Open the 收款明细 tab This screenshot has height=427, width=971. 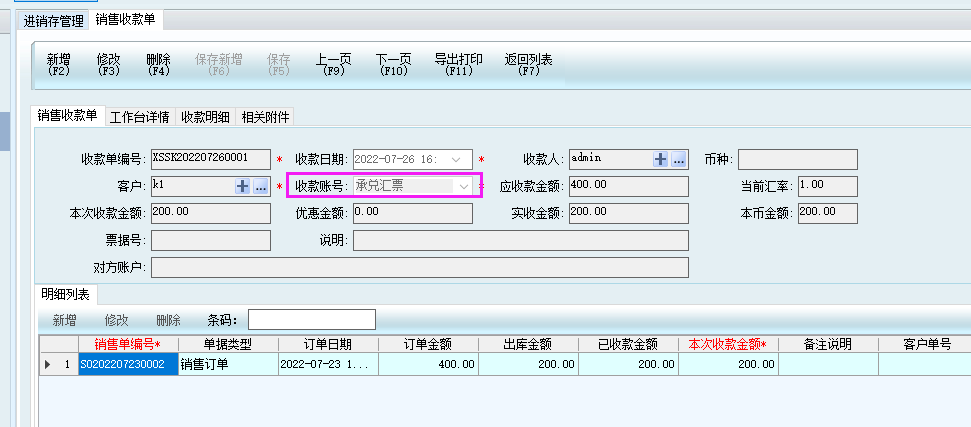tap(206, 117)
